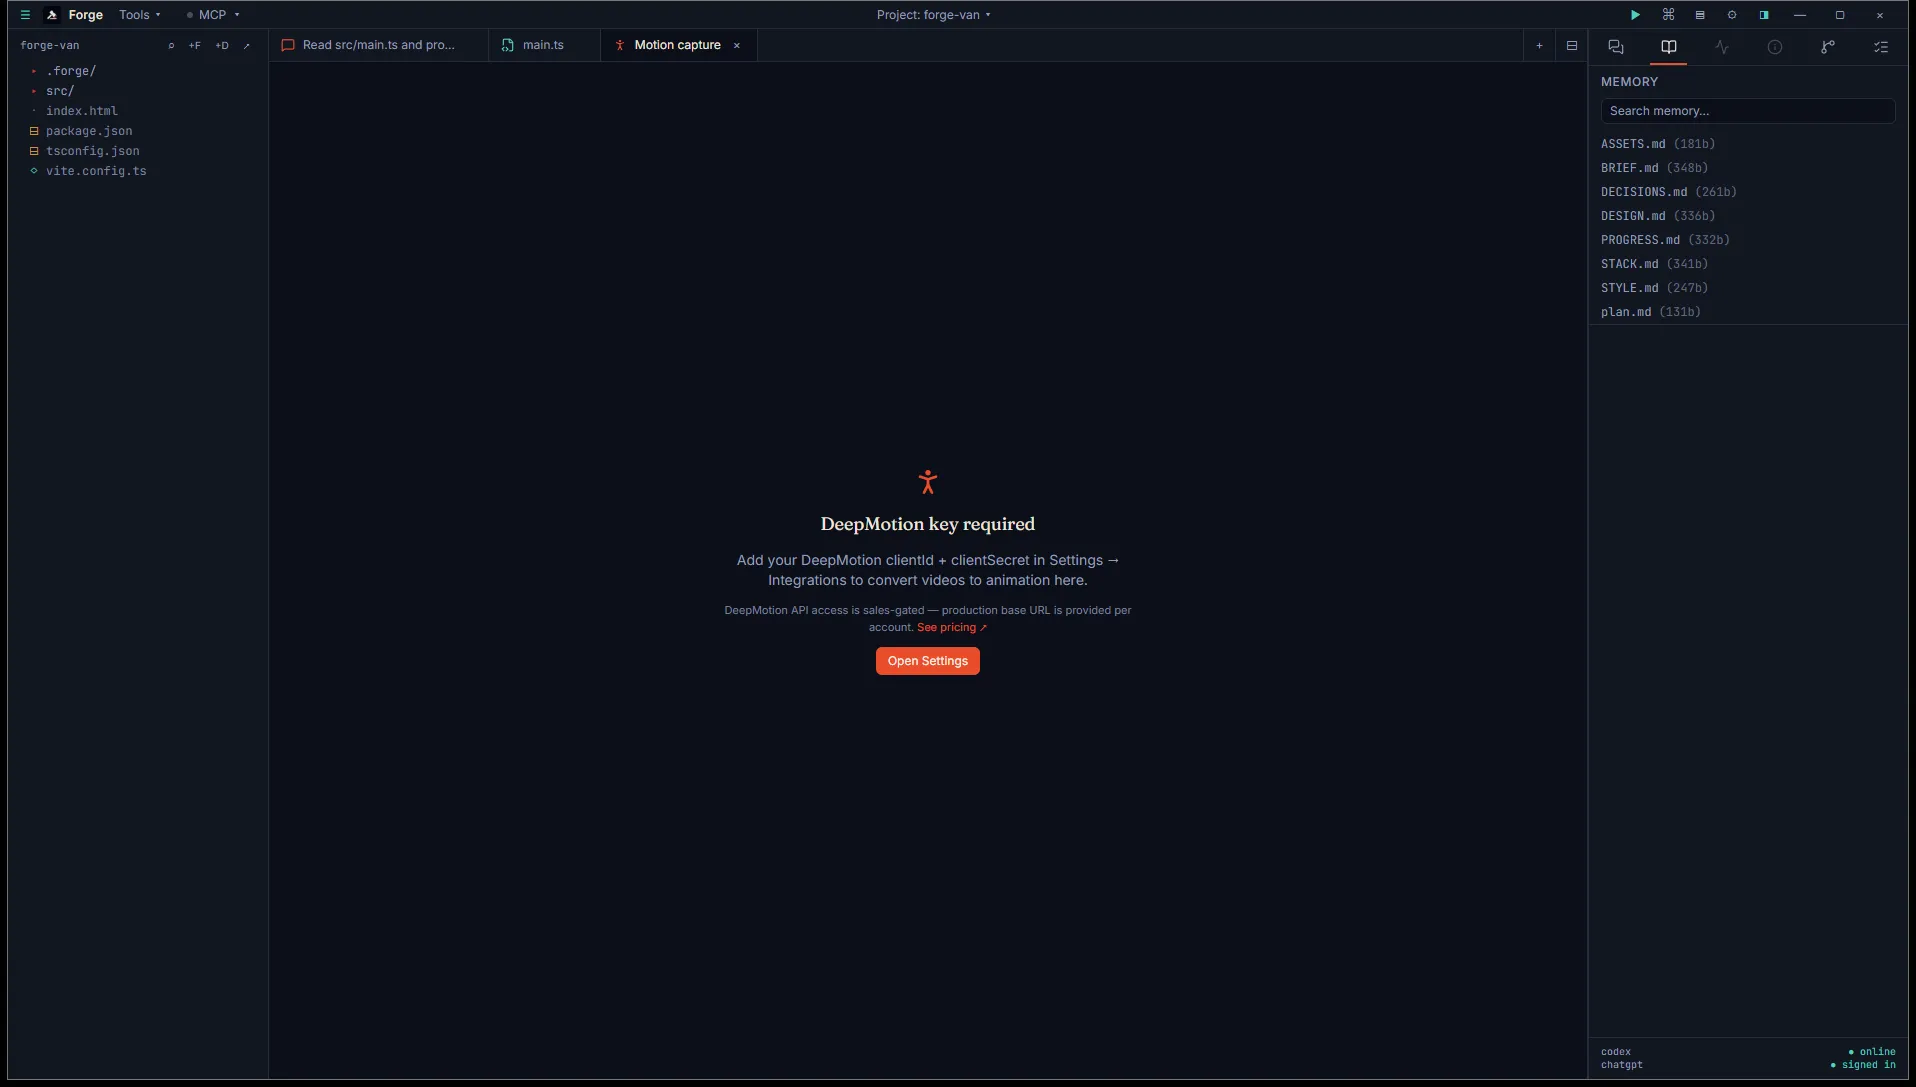Minimize the Forge window
This screenshot has height=1087, width=1916.
coord(1800,15)
